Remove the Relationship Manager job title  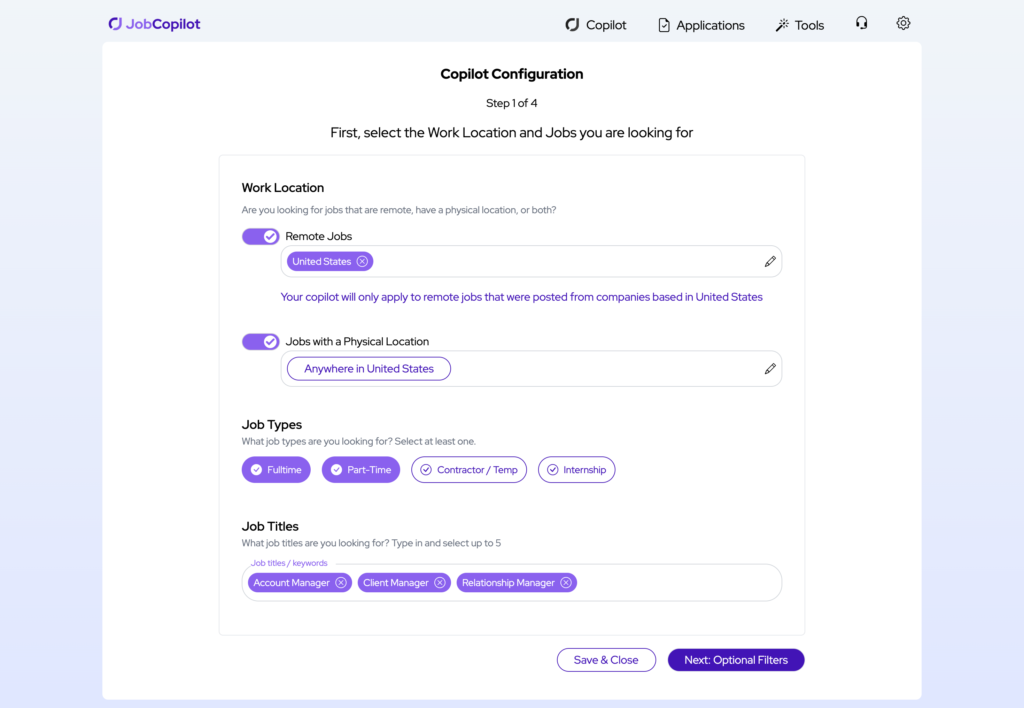[566, 583]
